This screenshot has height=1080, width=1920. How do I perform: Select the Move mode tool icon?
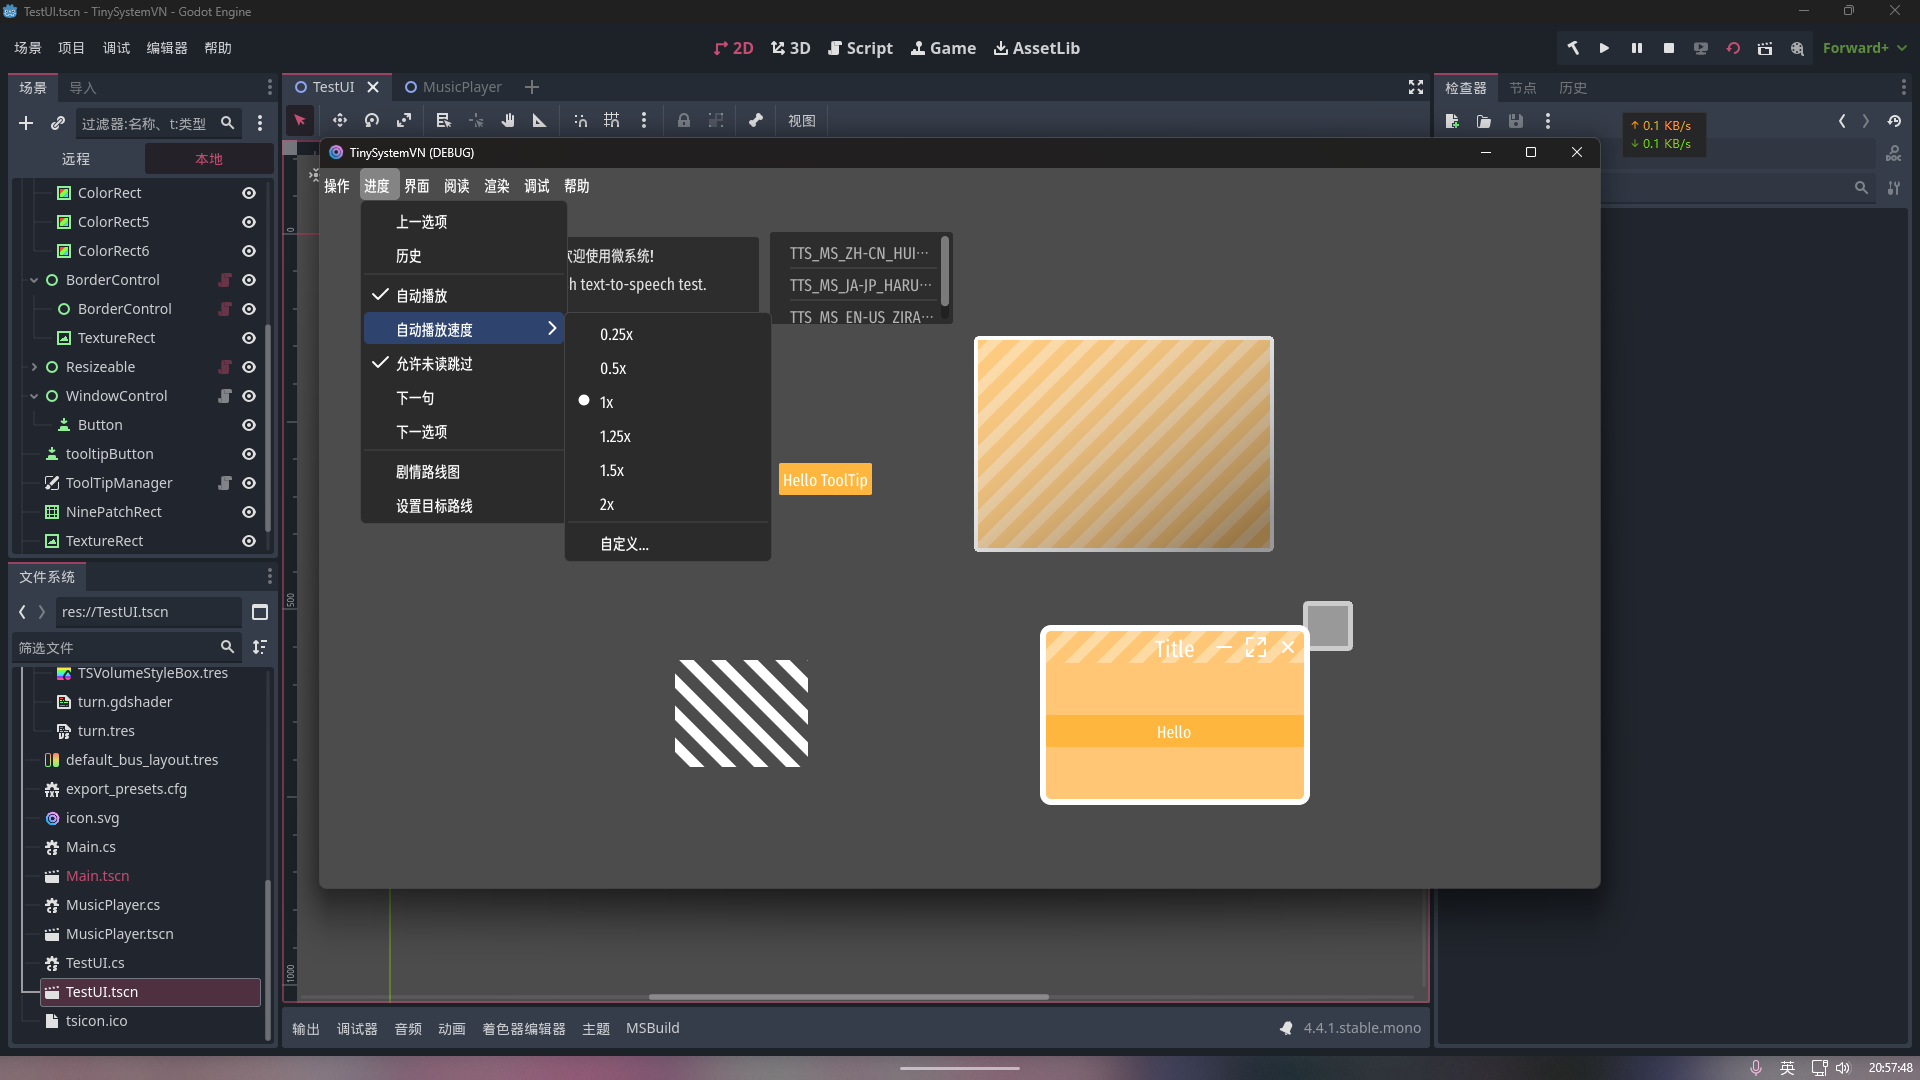click(340, 120)
